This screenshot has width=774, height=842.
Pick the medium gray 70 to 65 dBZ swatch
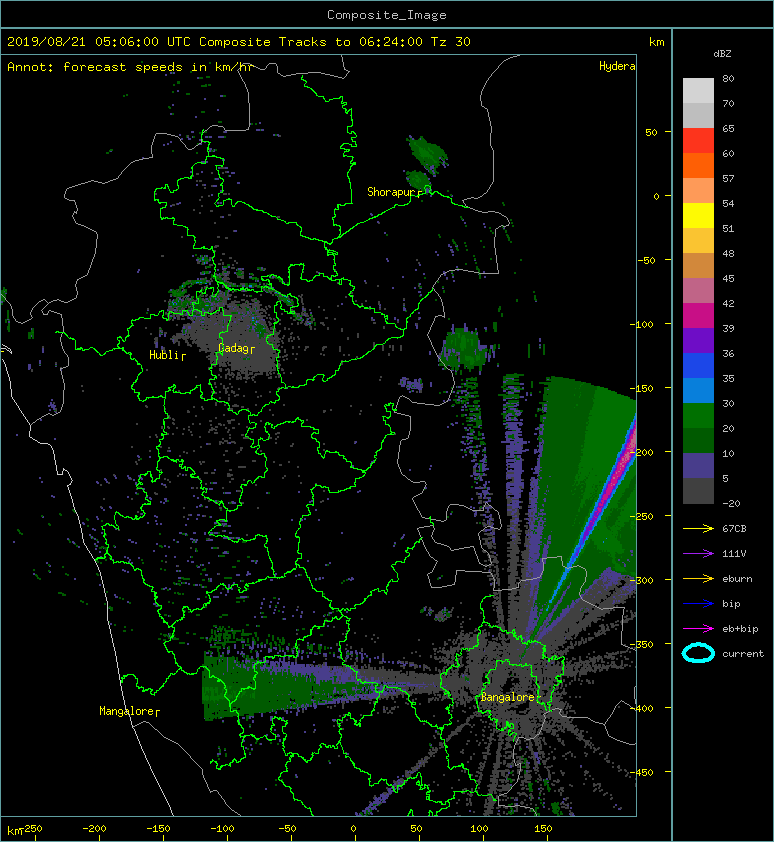(698, 116)
